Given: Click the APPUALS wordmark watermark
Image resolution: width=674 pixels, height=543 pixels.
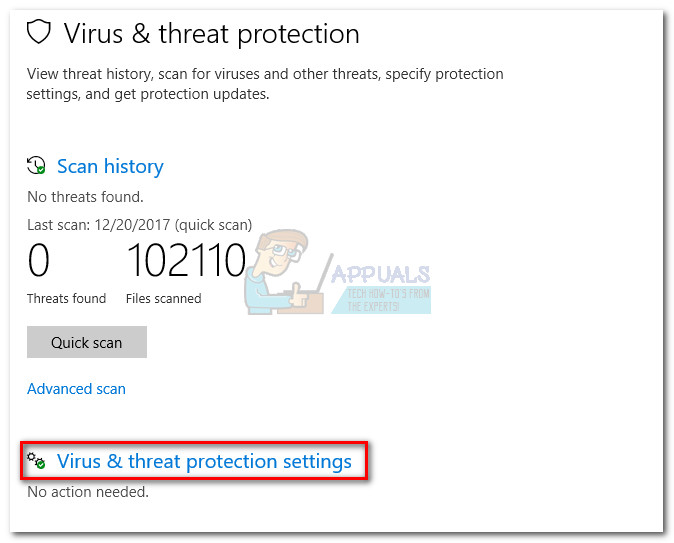Looking at the screenshot, I should coord(380,274).
